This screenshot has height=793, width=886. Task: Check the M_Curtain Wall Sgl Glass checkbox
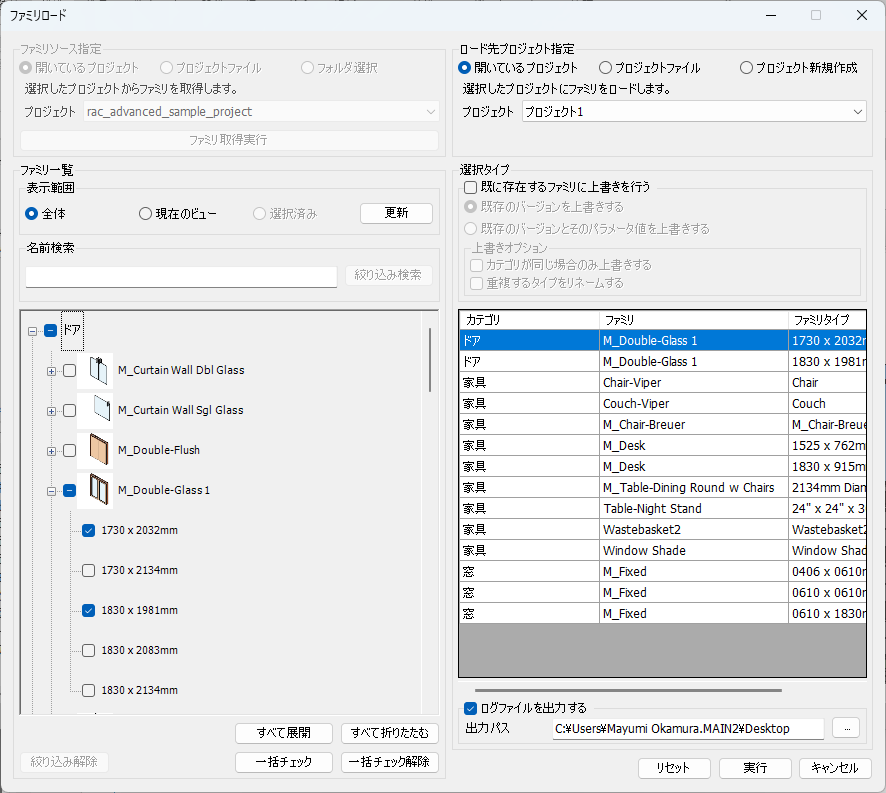(70, 411)
